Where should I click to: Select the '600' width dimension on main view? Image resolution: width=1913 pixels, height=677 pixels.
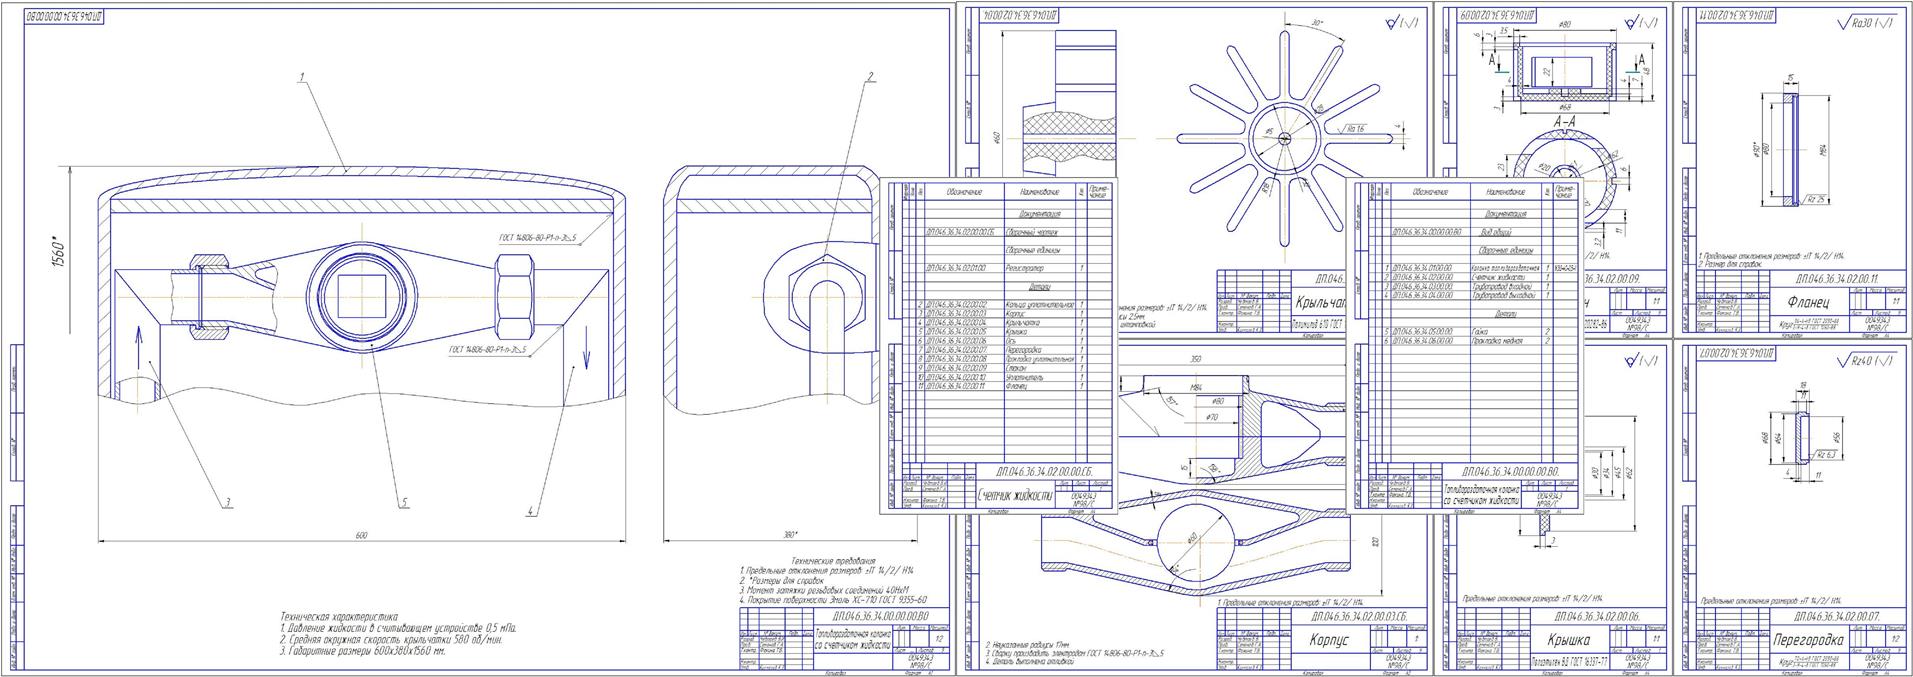[361, 536]
